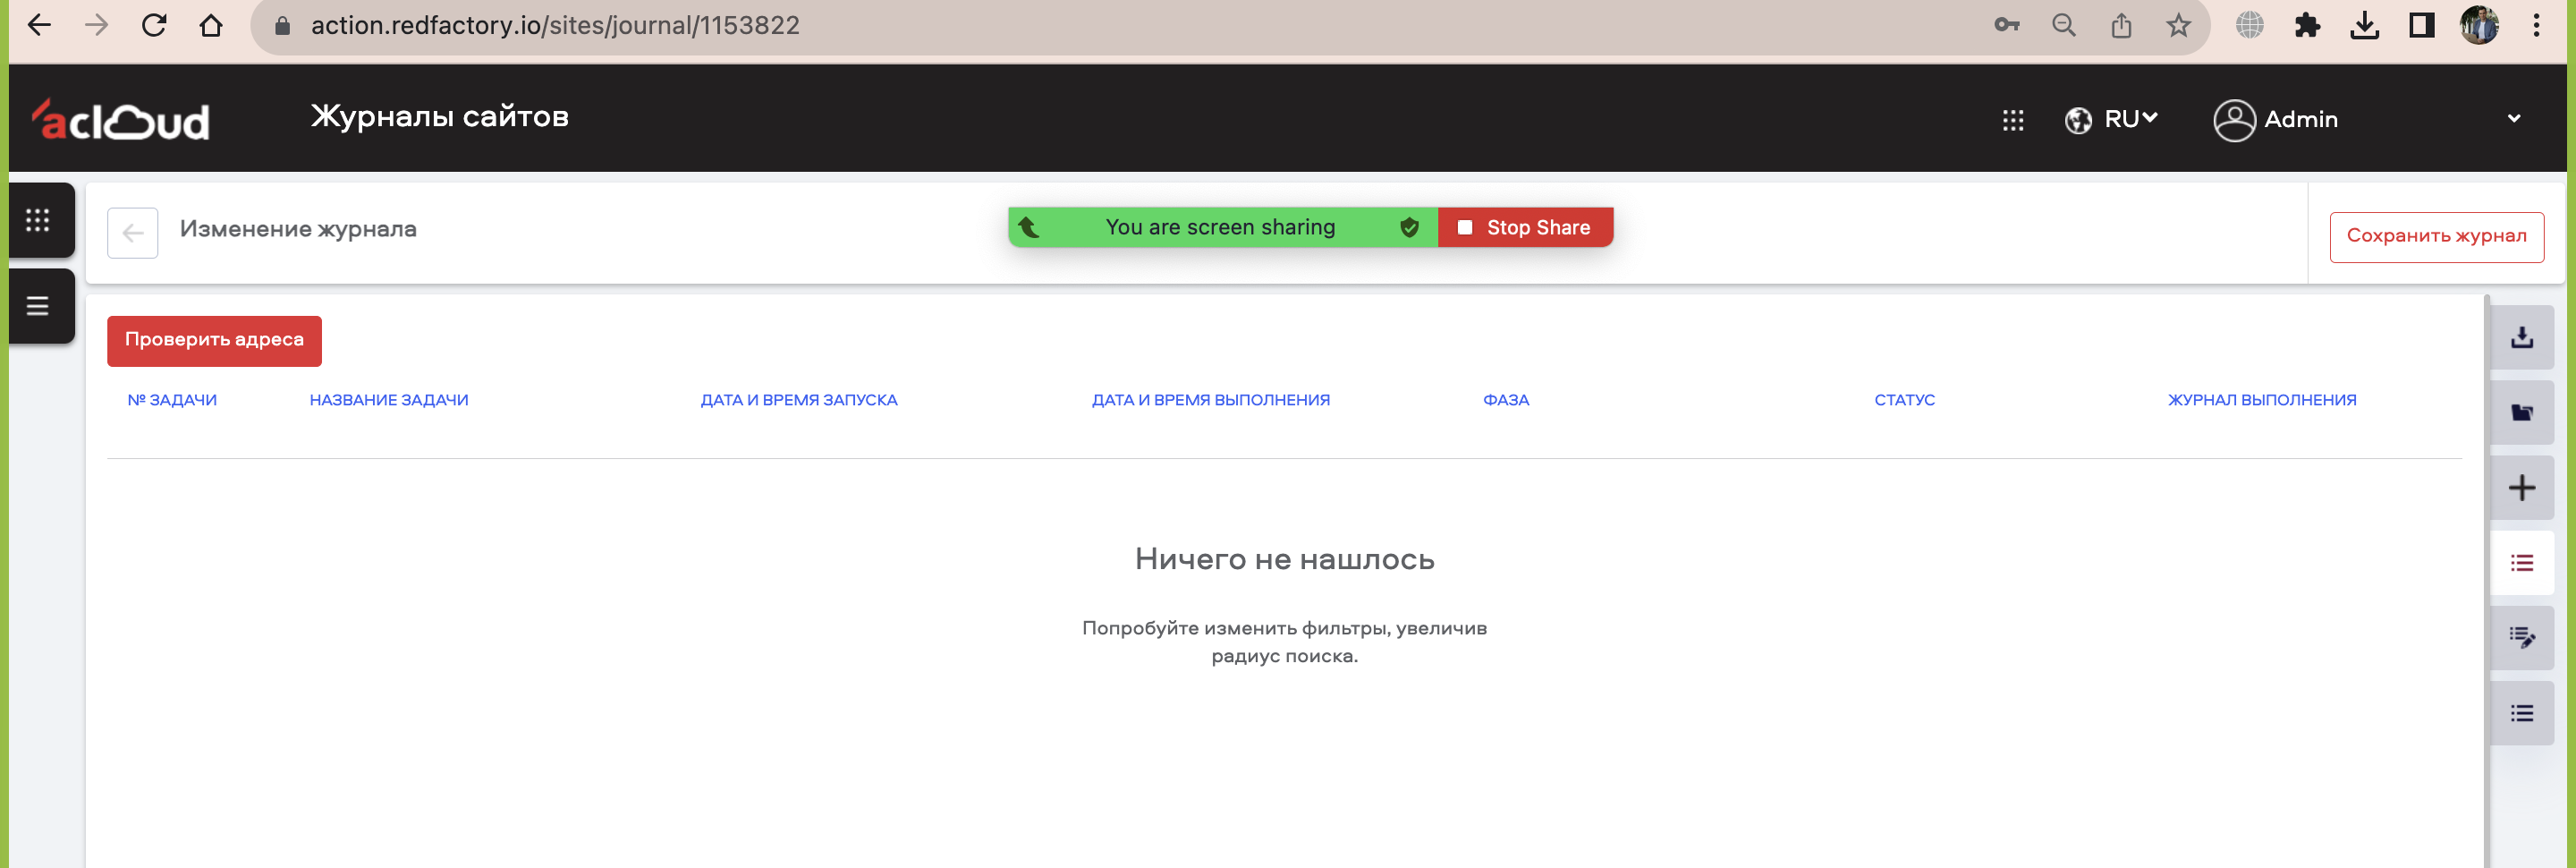Click the site lock icon in address bar
Viewport: 2576px width, 868px height.
[283, 26]
